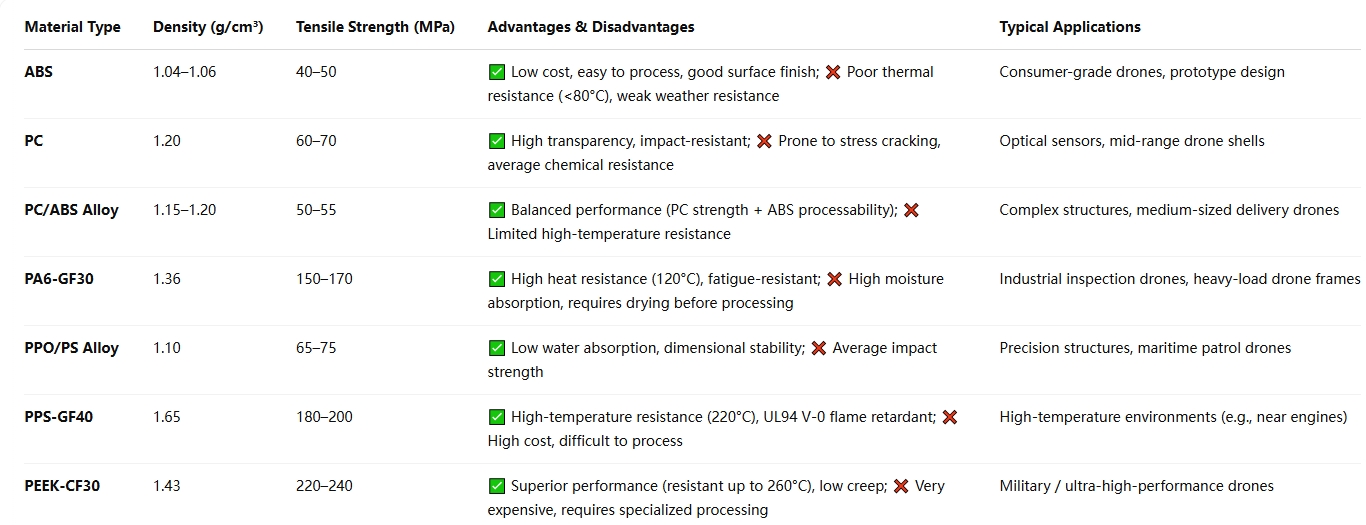
Task: Select the PEEK-CF30 material name cell
Action: point(62,486)
